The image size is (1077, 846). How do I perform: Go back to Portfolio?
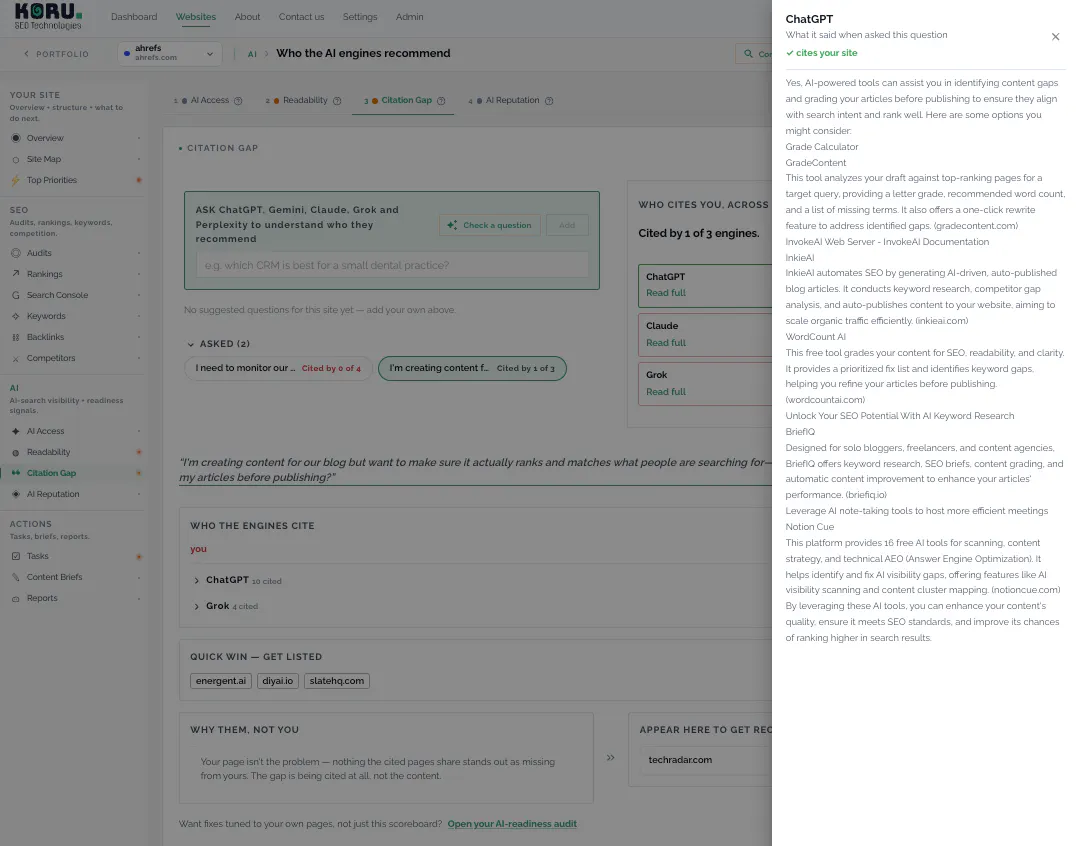click(x=56, y=54)
